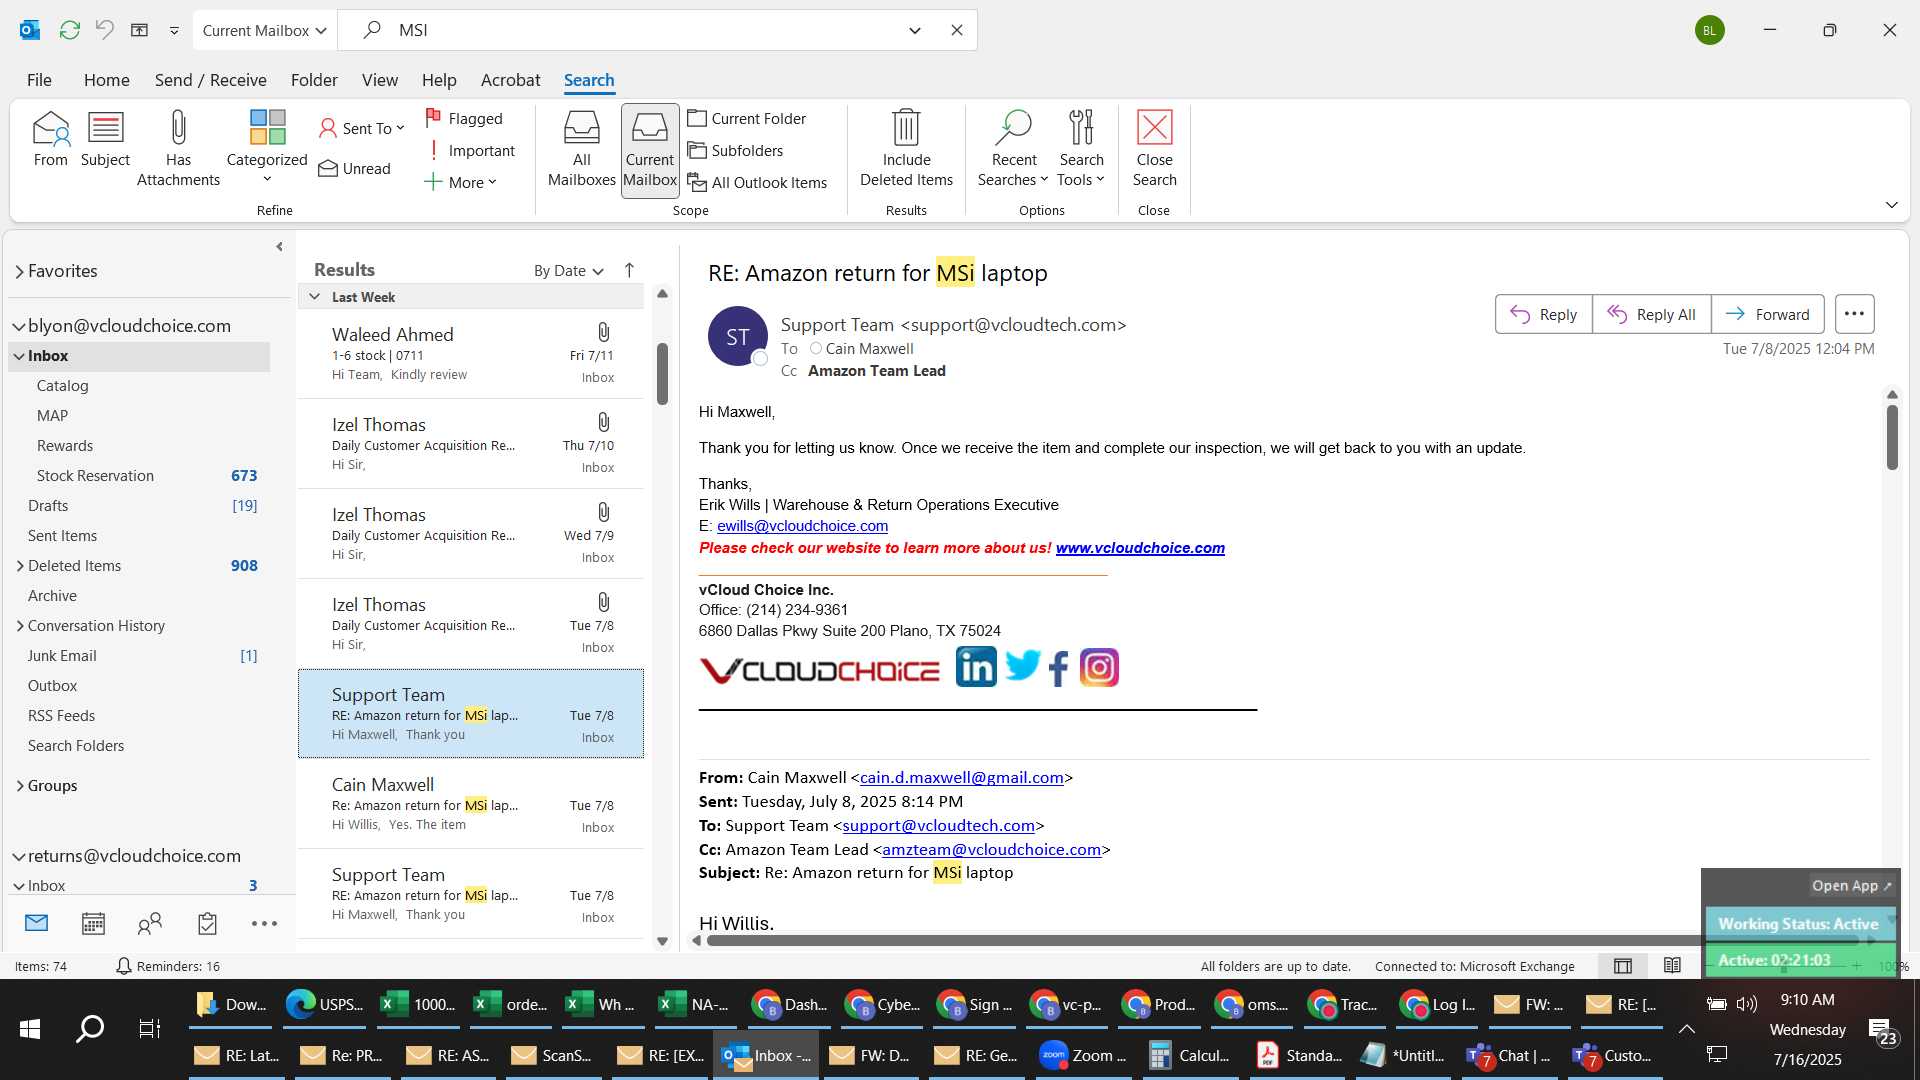Click the Send/Receive All Folders sync icon
The image size is (1920, 1080).
[69, 30]
